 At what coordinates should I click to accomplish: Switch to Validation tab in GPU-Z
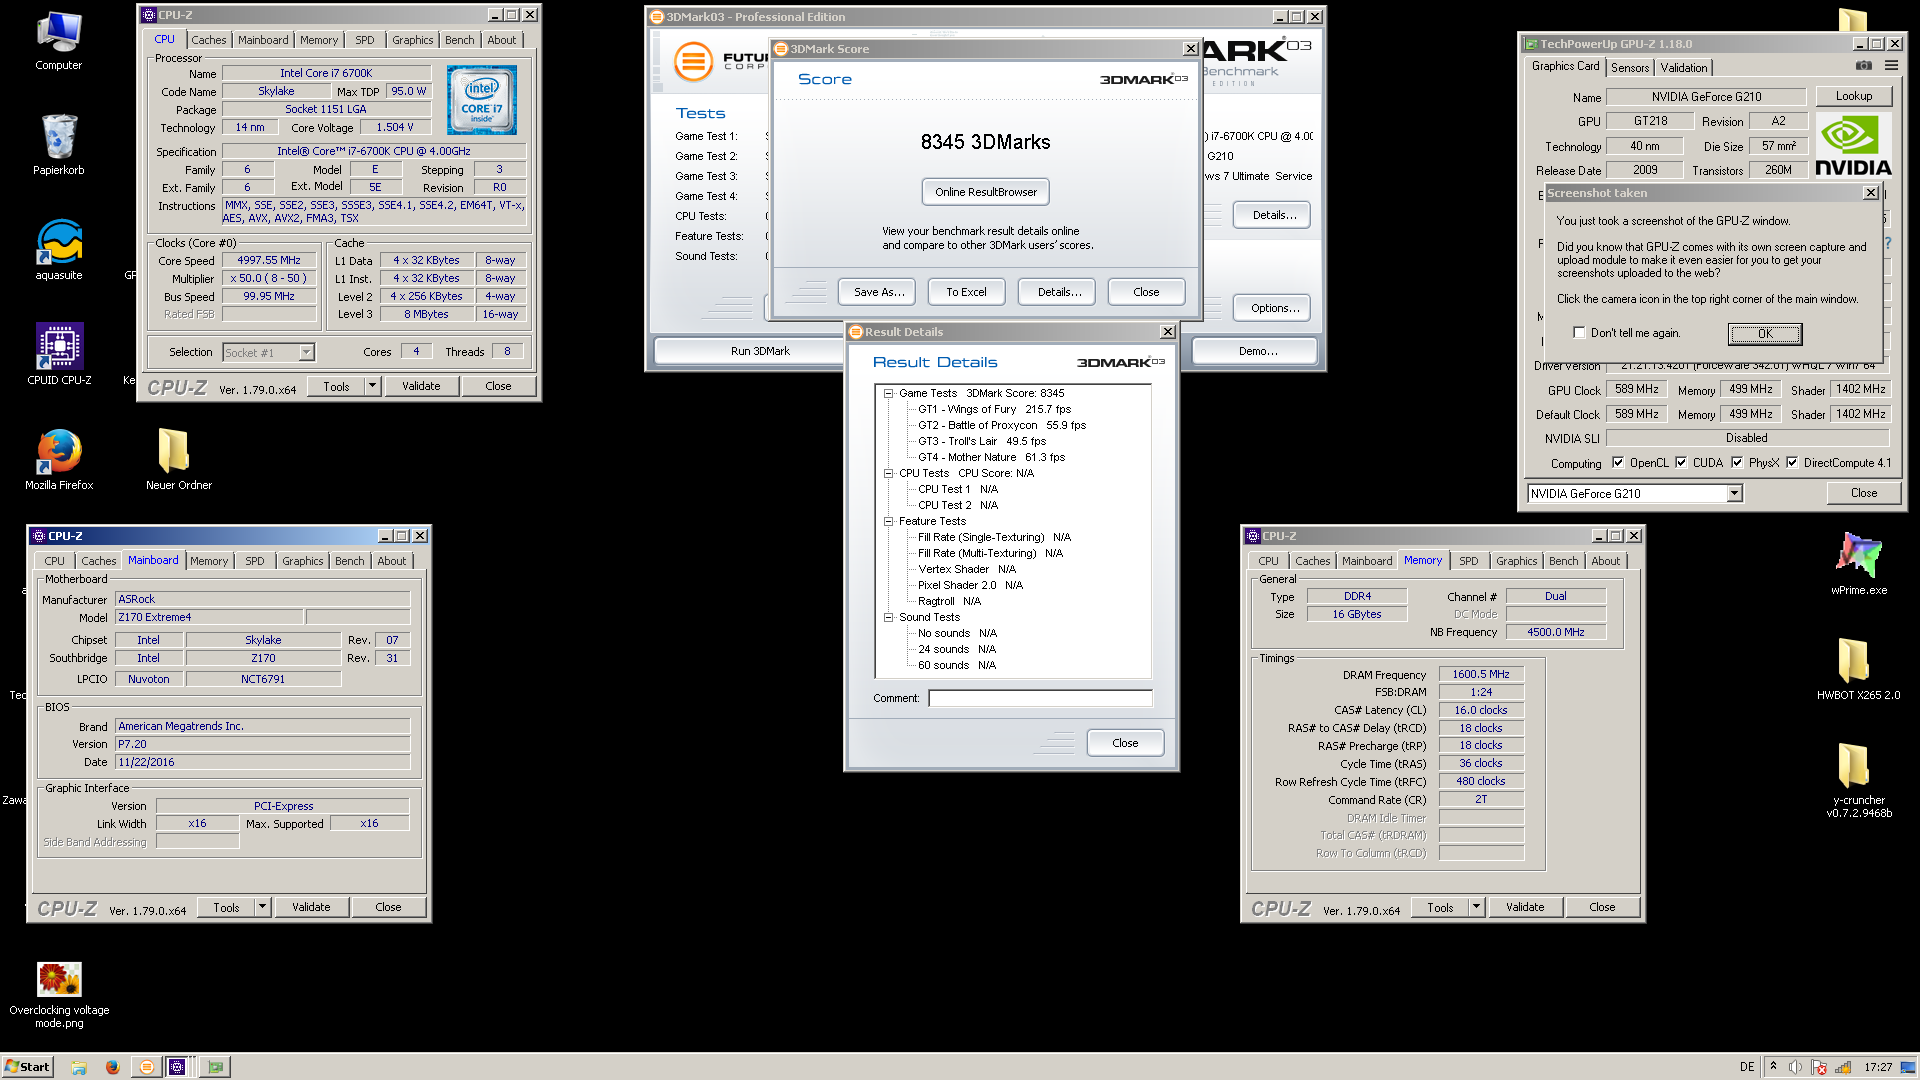pos(1684,68)
